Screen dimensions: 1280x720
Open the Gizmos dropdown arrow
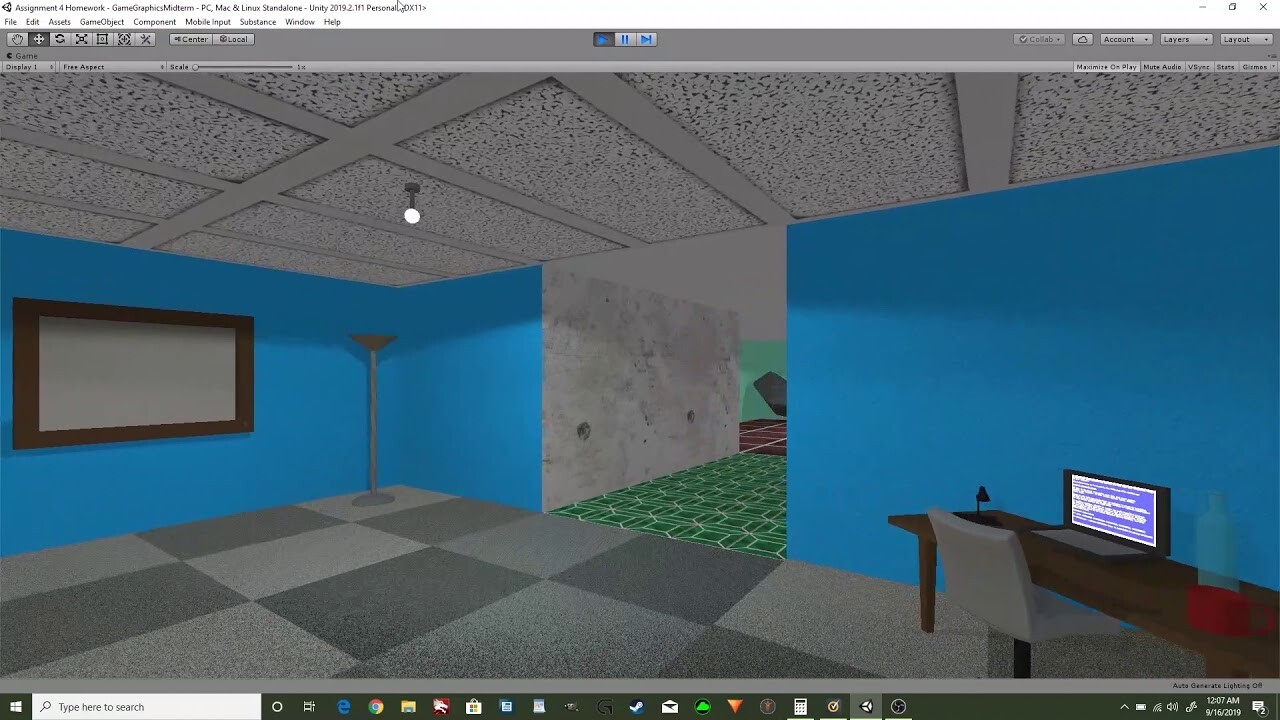(x=1273, y=67)
